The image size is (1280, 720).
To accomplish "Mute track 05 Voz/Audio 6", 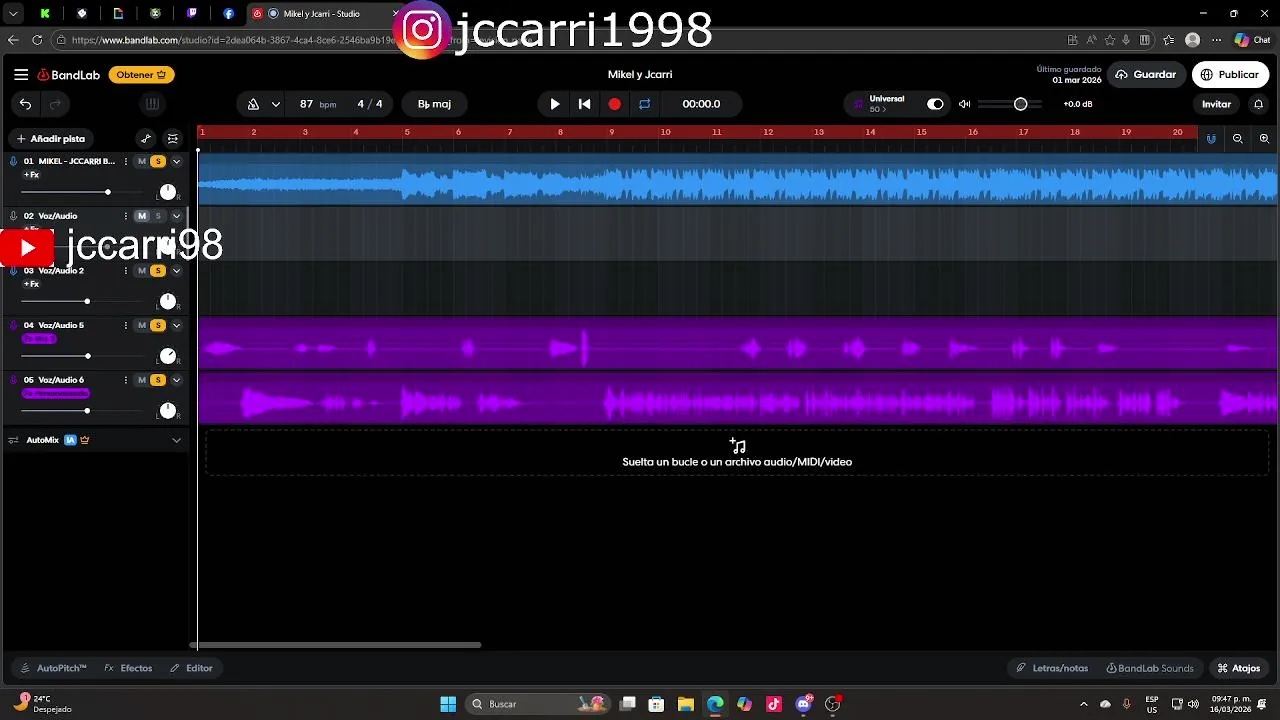I will 142,380.
